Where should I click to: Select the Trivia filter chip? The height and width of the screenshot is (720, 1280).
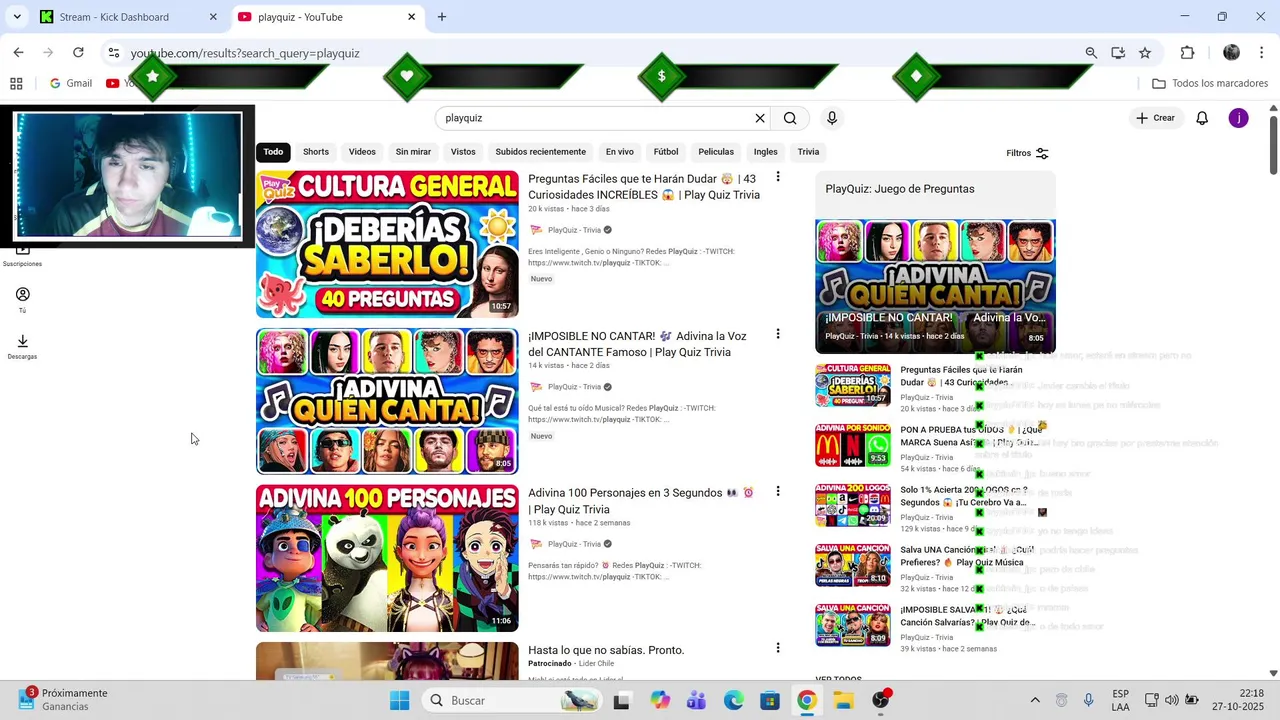point(808,152)
